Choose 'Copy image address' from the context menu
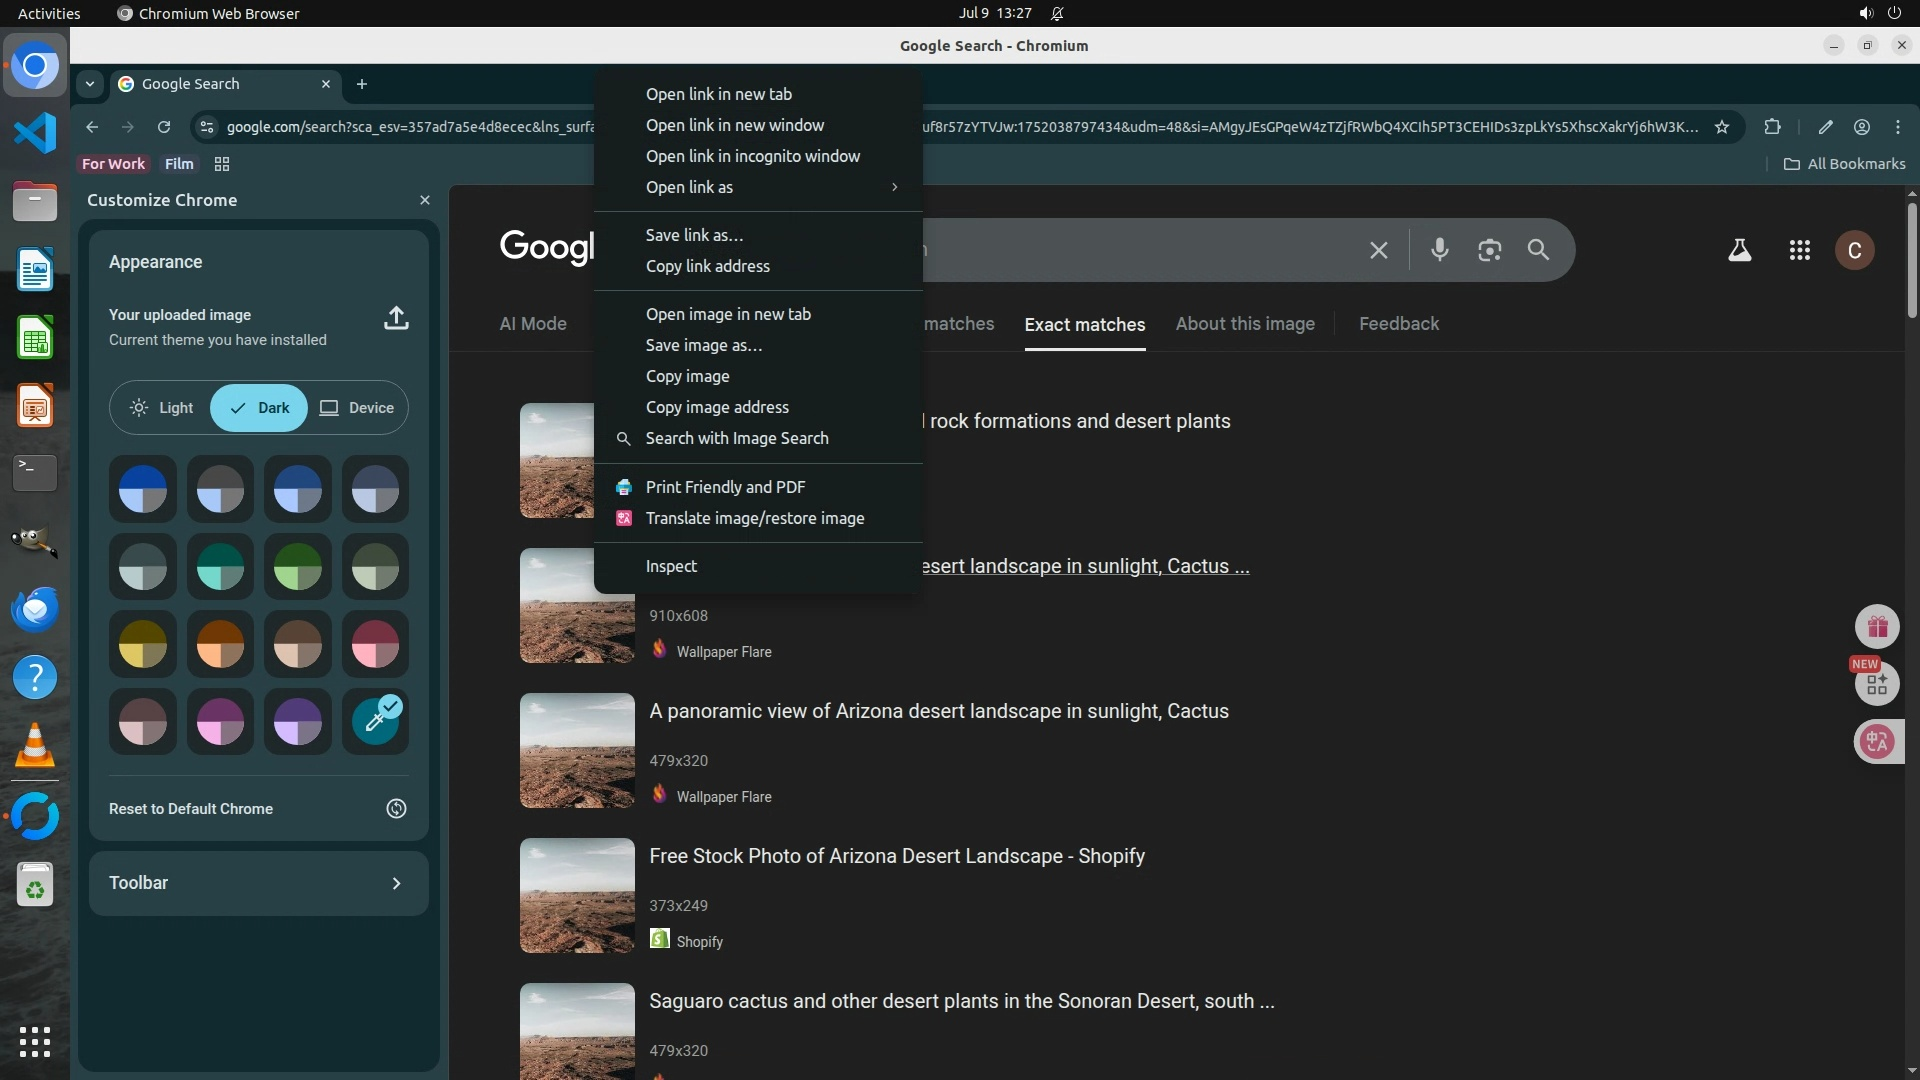The width and height of the screenshot is (1920, 1080). coord(717,407)
